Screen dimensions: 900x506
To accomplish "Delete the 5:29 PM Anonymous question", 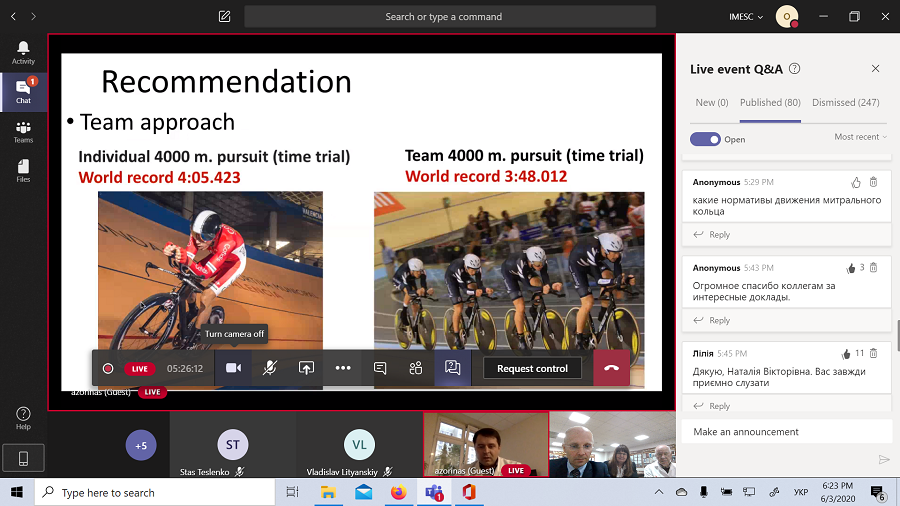I will [873, 182].
